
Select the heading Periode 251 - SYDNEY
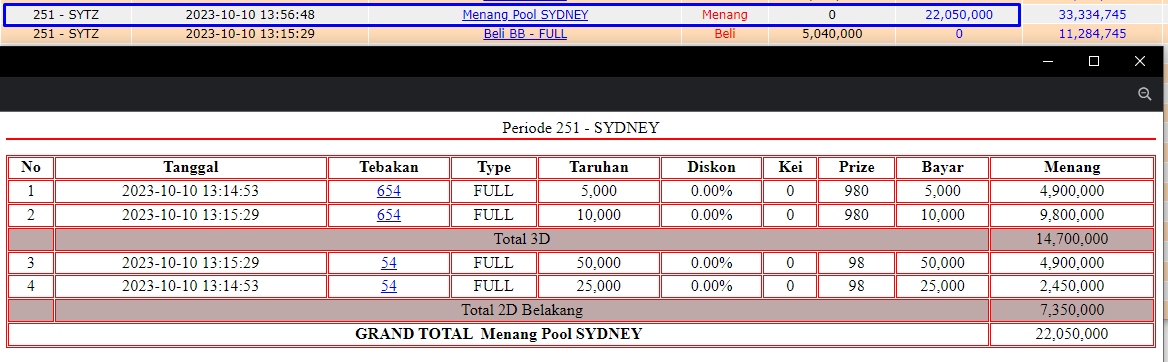coord(581,127)
